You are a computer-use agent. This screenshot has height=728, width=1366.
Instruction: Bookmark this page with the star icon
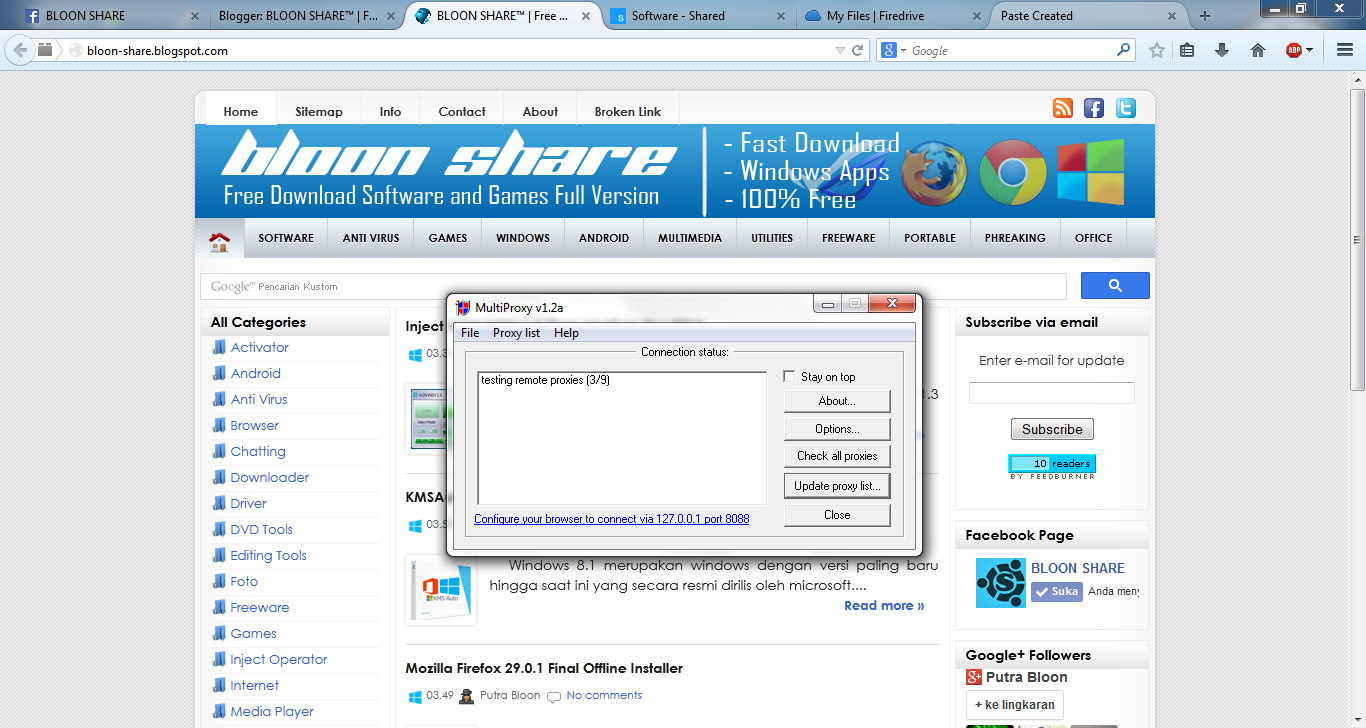[x=1157, y=50]
